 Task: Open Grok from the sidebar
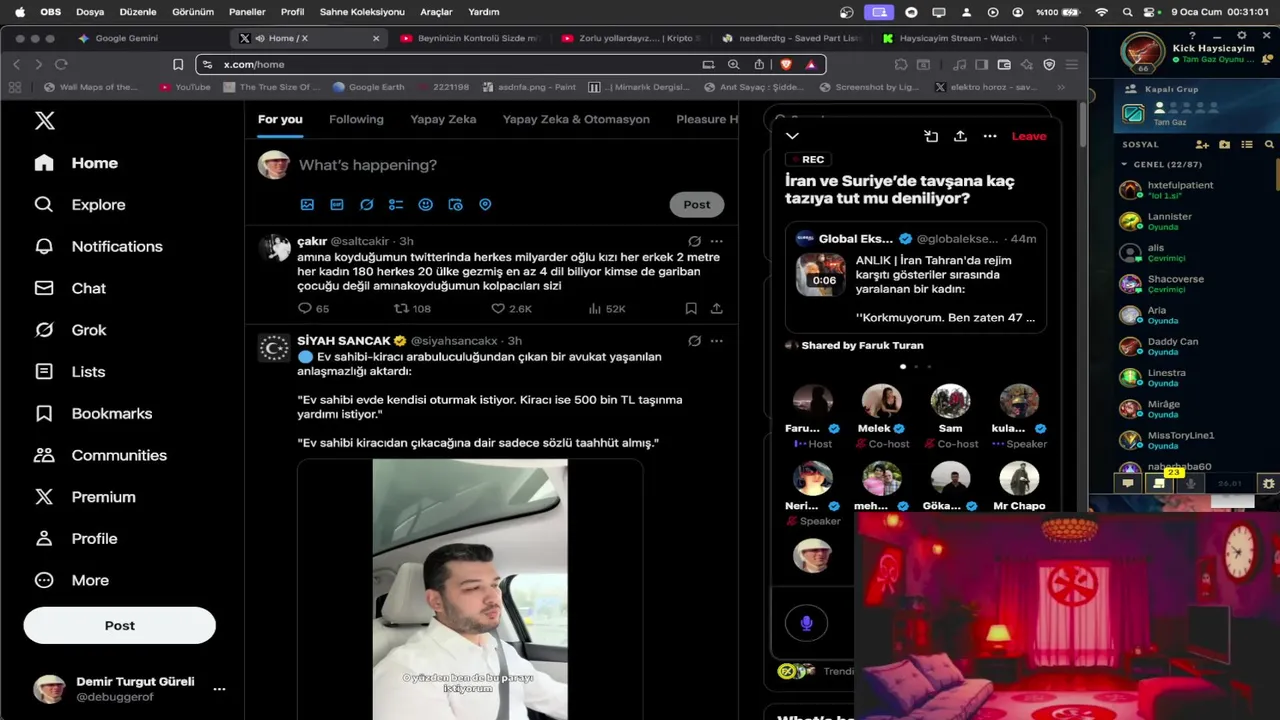click(x=70, y=330)
